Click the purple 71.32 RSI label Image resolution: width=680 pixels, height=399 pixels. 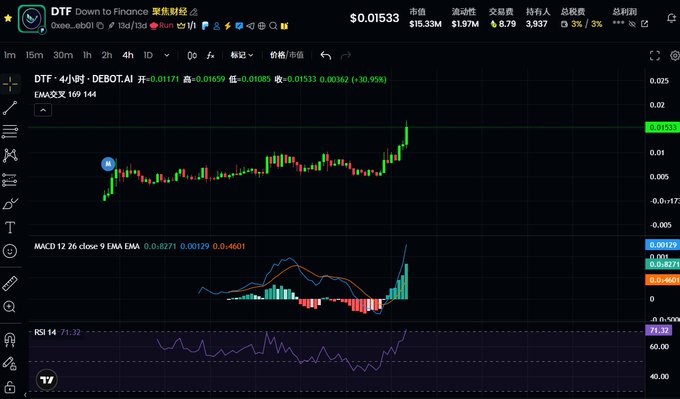(659, 330)
